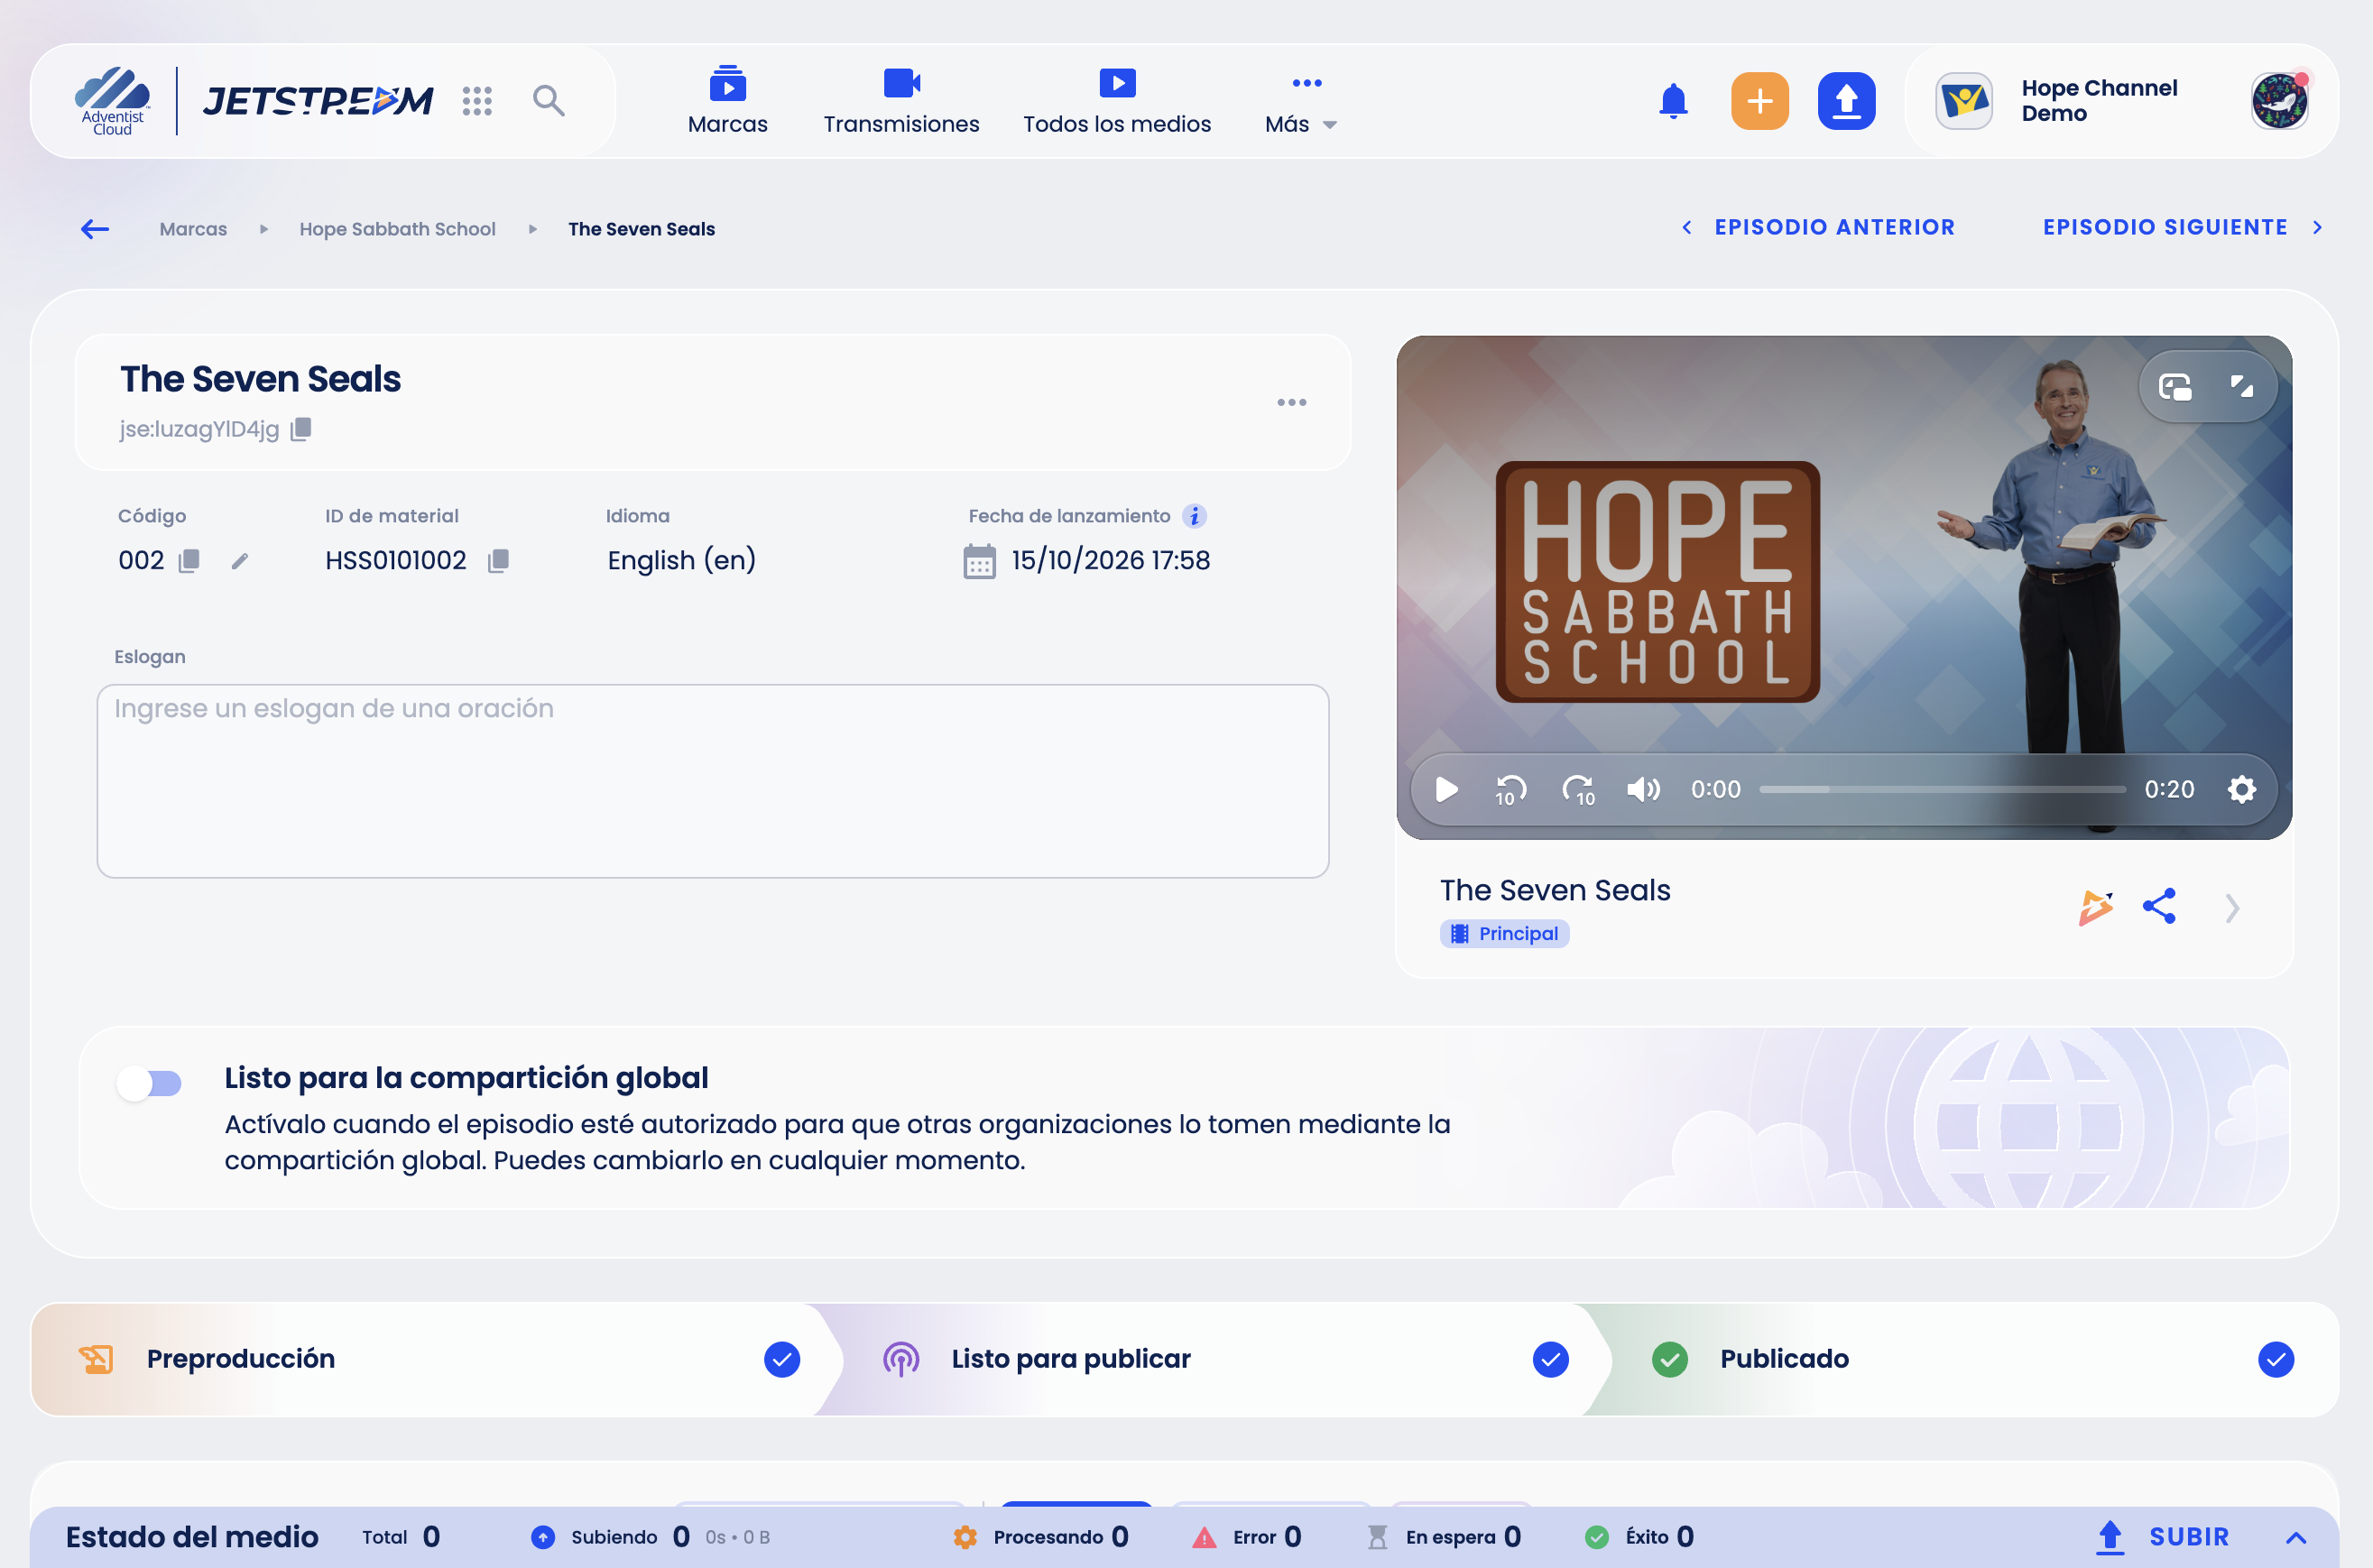Toggle the Publicado stage checkmark
This screenshot has height=1568, width=2373.
pos(2275,1359)
